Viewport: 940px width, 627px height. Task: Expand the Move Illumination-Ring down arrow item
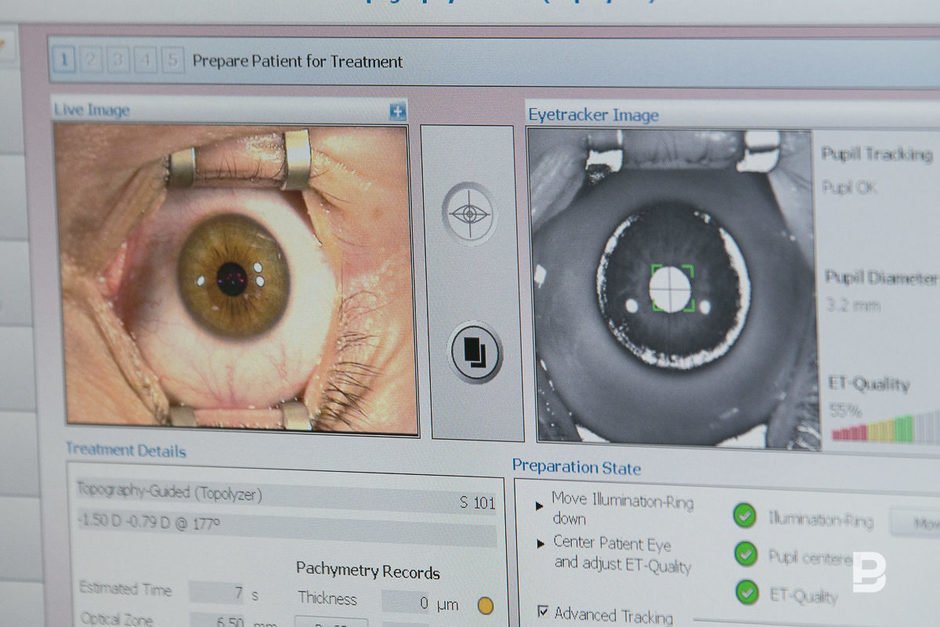click(x=540, y=506)
